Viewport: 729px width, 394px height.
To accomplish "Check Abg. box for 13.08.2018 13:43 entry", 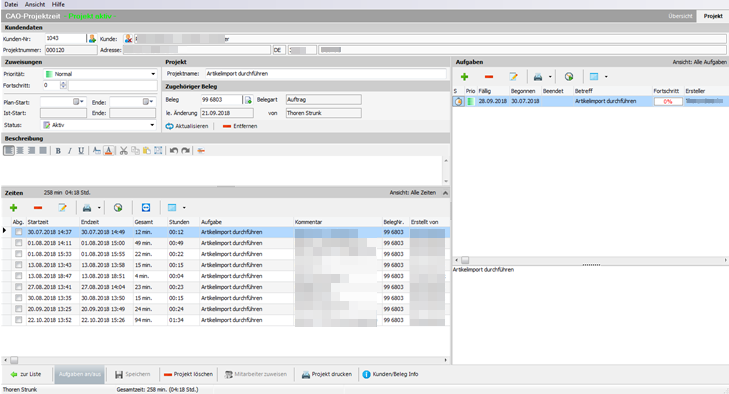I will [x=18, y=265].
